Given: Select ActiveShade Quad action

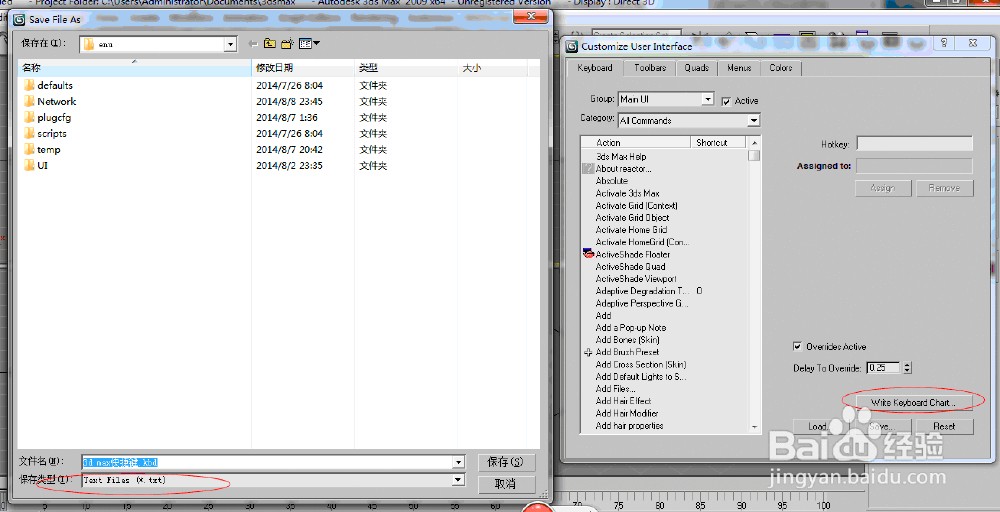Looking at the screenshot, I should coord(630,267).
